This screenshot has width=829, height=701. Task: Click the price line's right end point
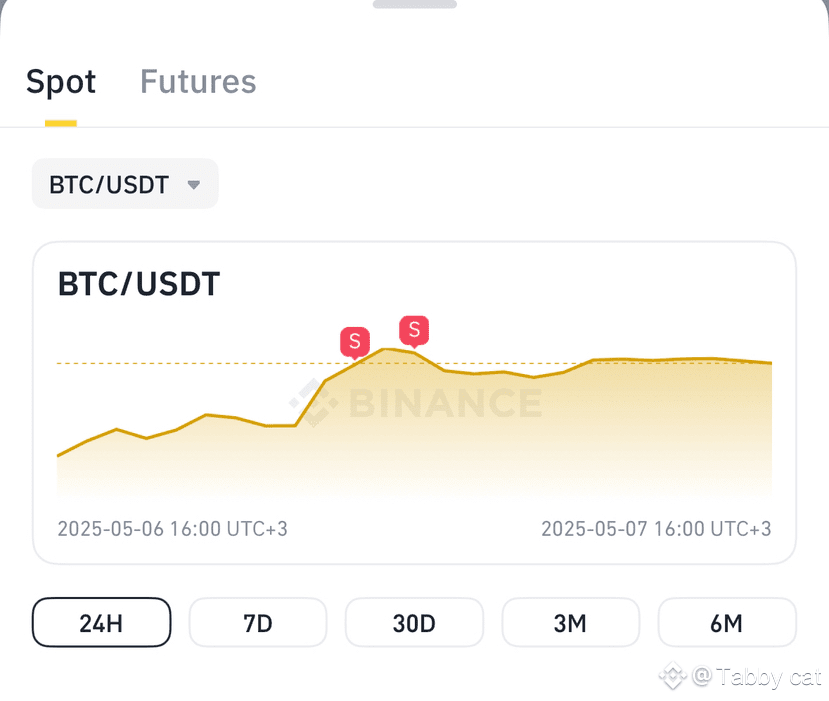click(771, 363)
